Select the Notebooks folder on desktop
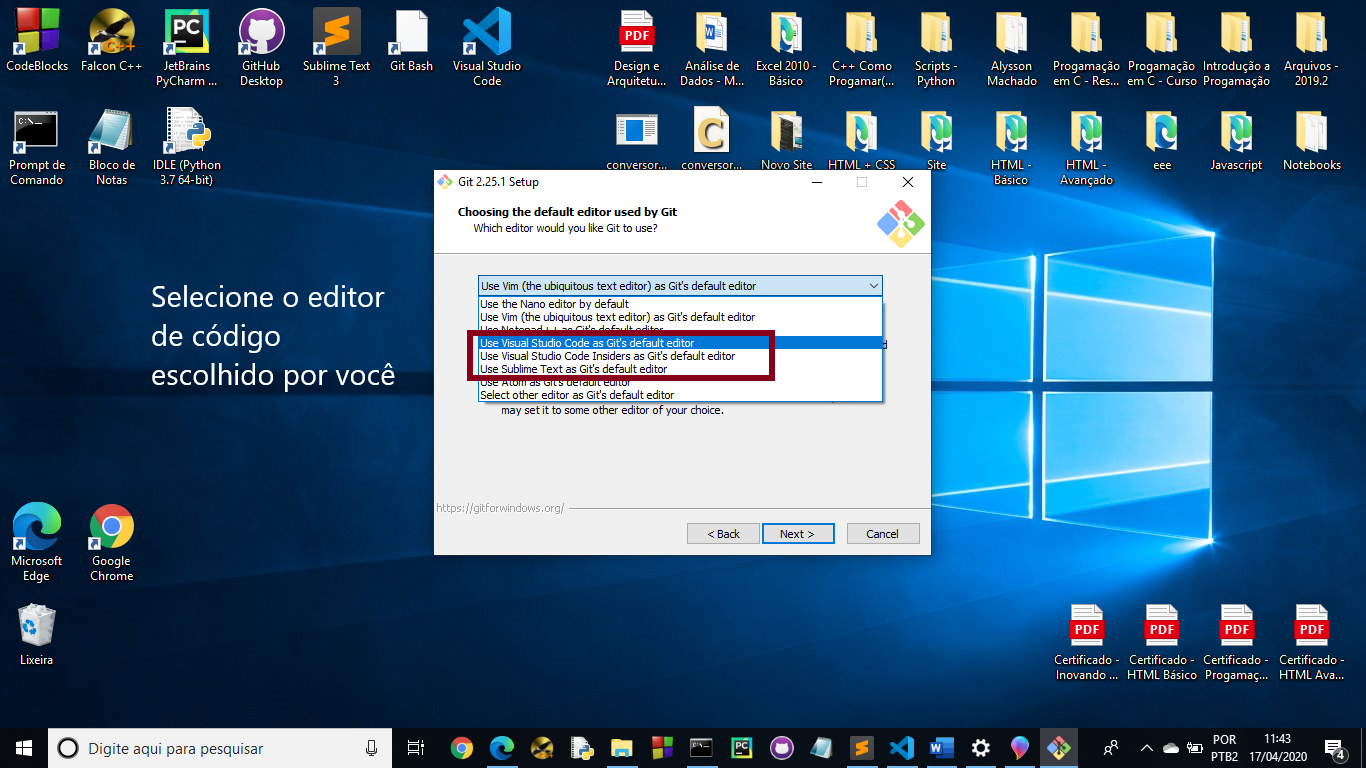This screenshot has height=768, width=1366. tap(1311, 140)
